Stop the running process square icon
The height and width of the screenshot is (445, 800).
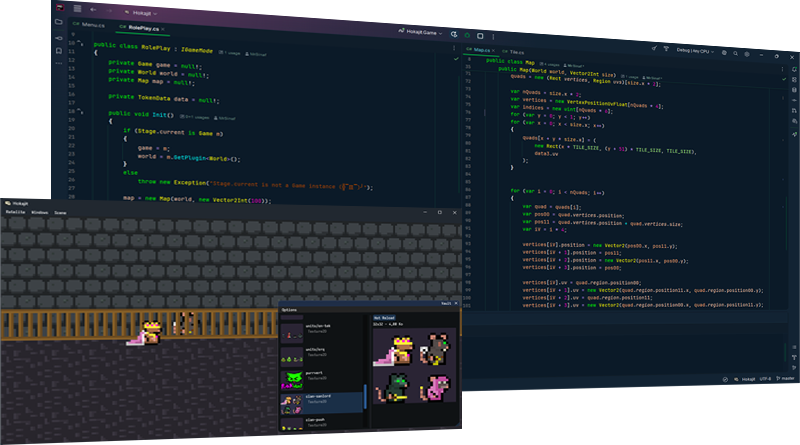tap(480, 36)
